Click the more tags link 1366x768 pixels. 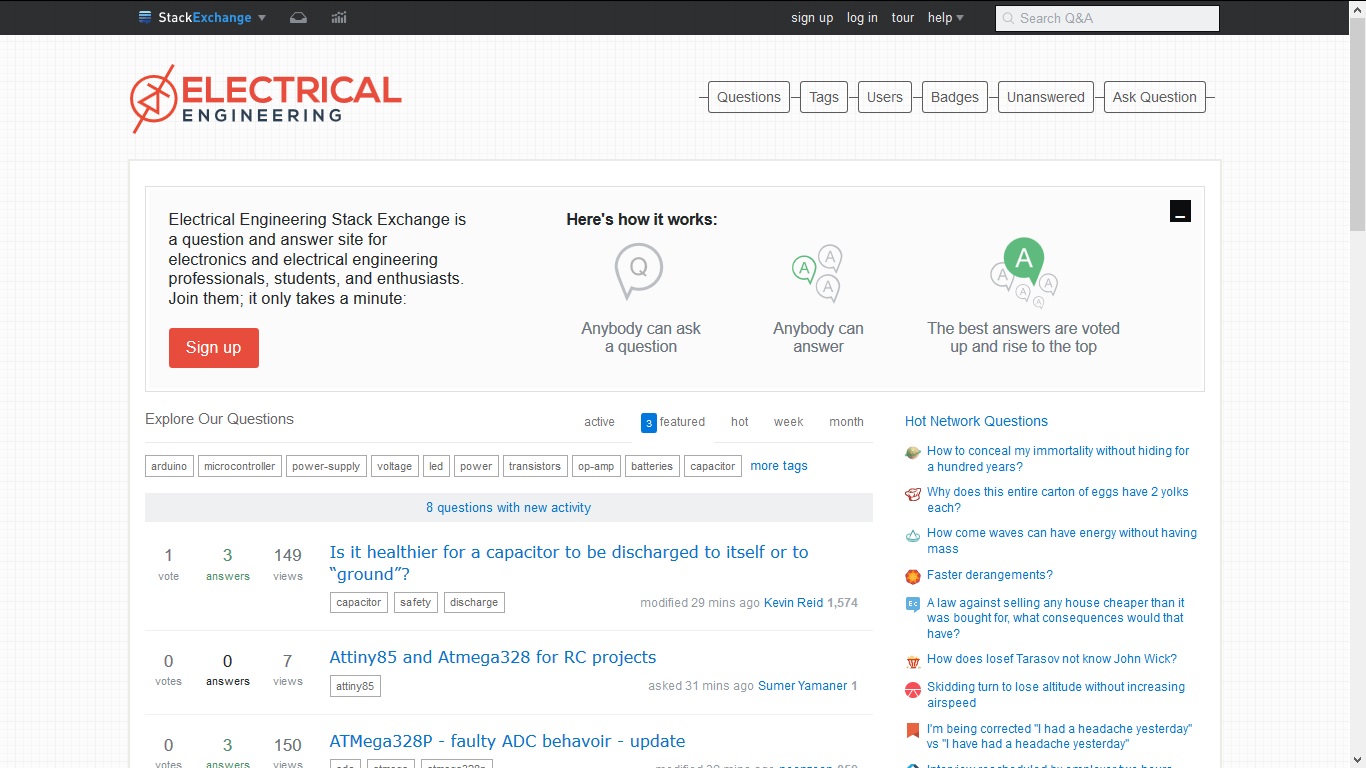click(x=779, y=466)
